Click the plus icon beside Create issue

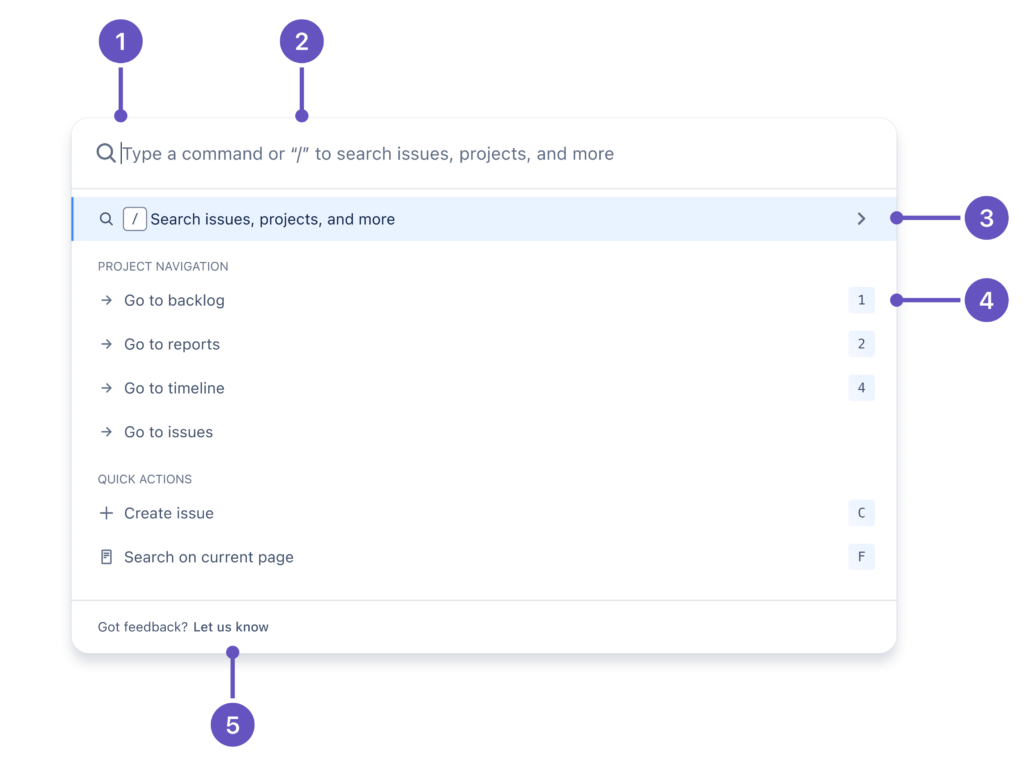[106, 513]
